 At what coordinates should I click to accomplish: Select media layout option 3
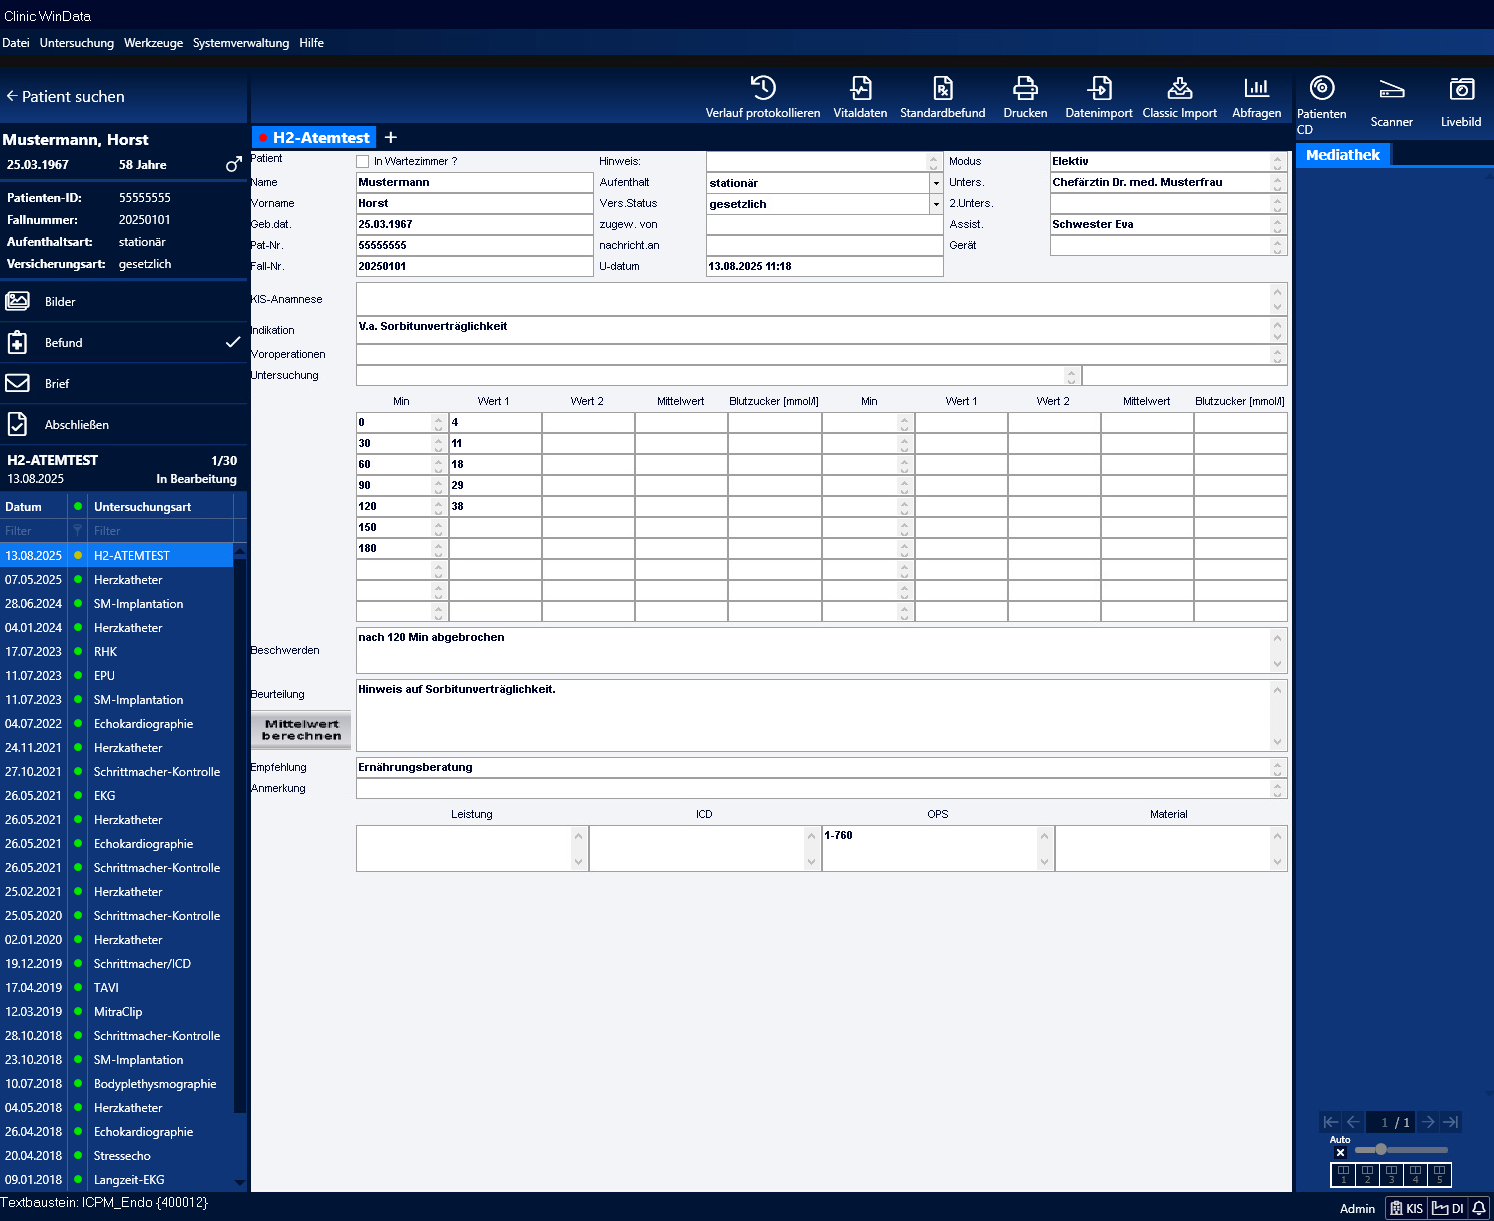click(1391, 1174)
